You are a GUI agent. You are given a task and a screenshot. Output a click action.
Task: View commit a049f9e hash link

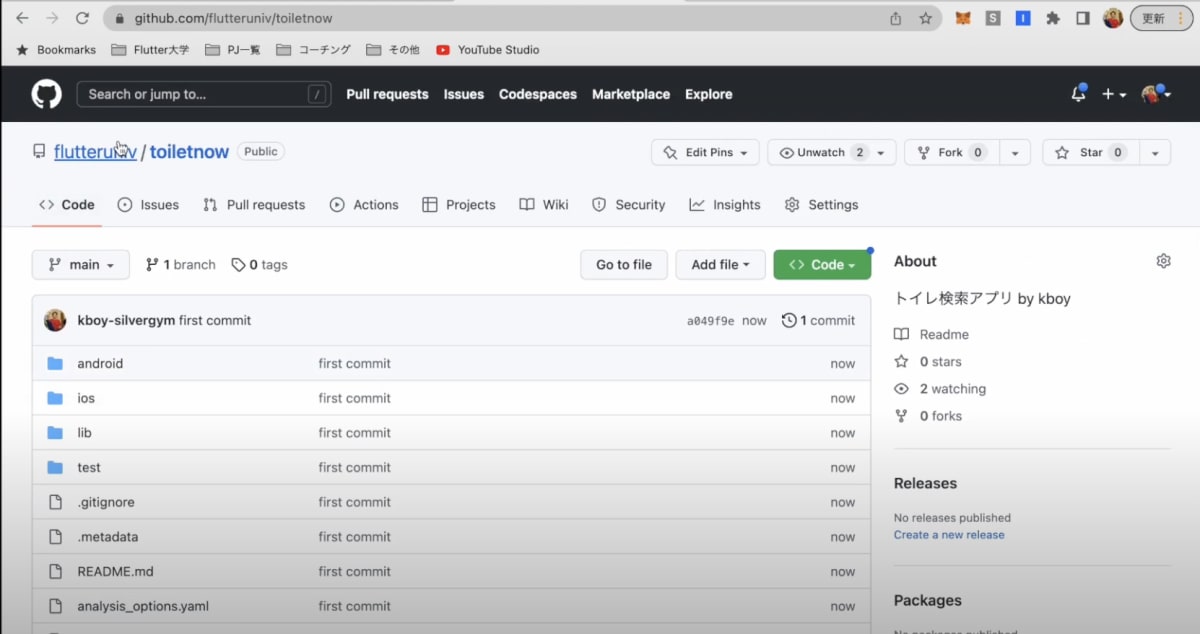710,321
